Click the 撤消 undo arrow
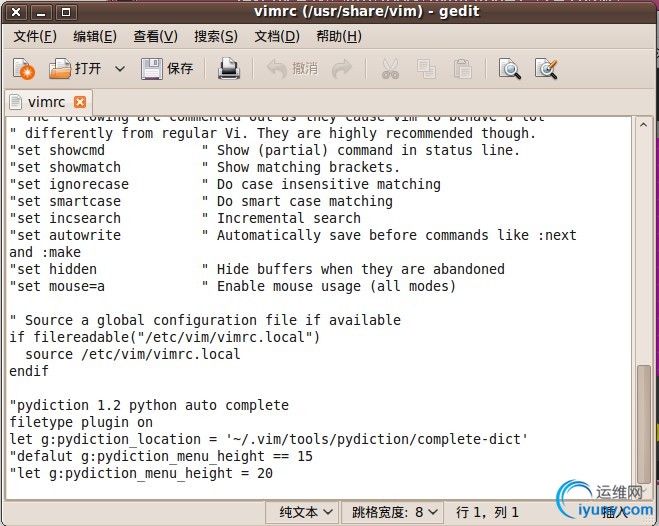Image resolution: width=659 pixels, height=526 pixels. [x=277, y=68]
